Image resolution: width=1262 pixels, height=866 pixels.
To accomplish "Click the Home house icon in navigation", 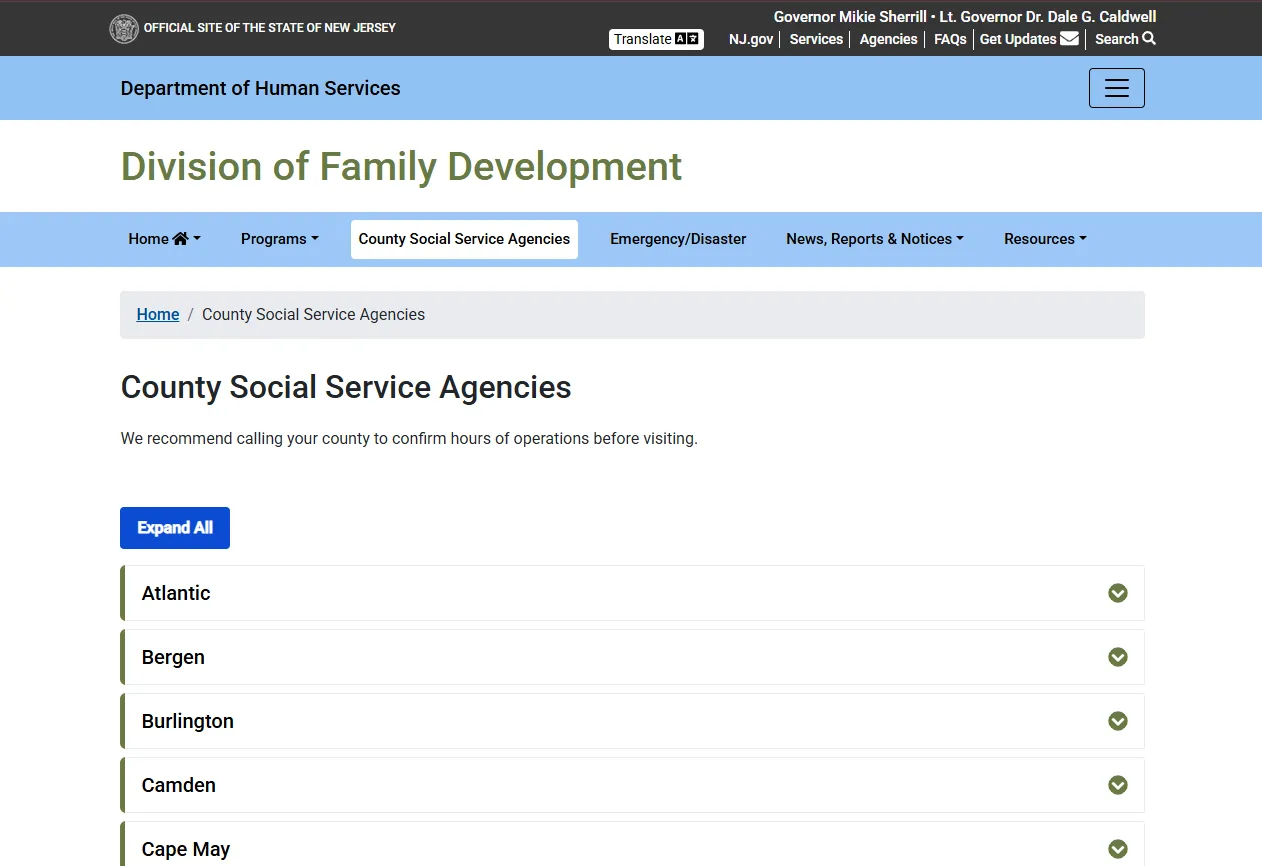I will point(180,239).
